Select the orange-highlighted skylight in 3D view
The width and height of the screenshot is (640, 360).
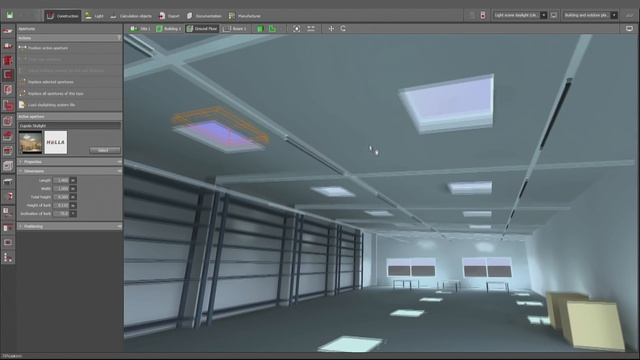(220, 130)
